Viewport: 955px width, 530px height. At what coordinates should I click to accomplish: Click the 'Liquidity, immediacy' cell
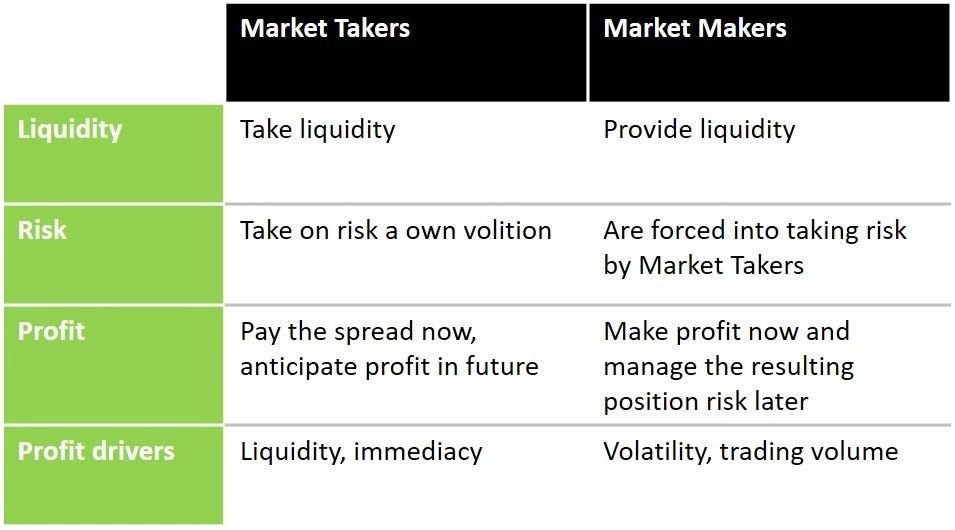361,452
